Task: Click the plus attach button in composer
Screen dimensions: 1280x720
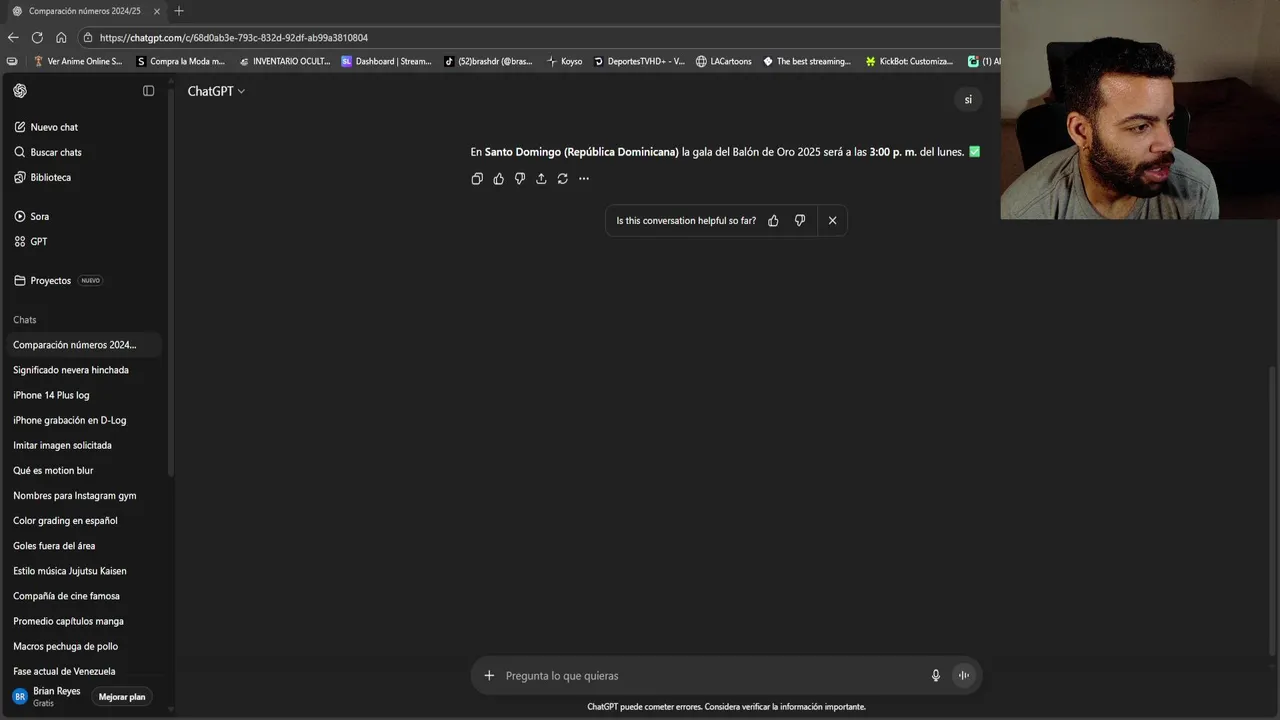Action: coord(489,676)
